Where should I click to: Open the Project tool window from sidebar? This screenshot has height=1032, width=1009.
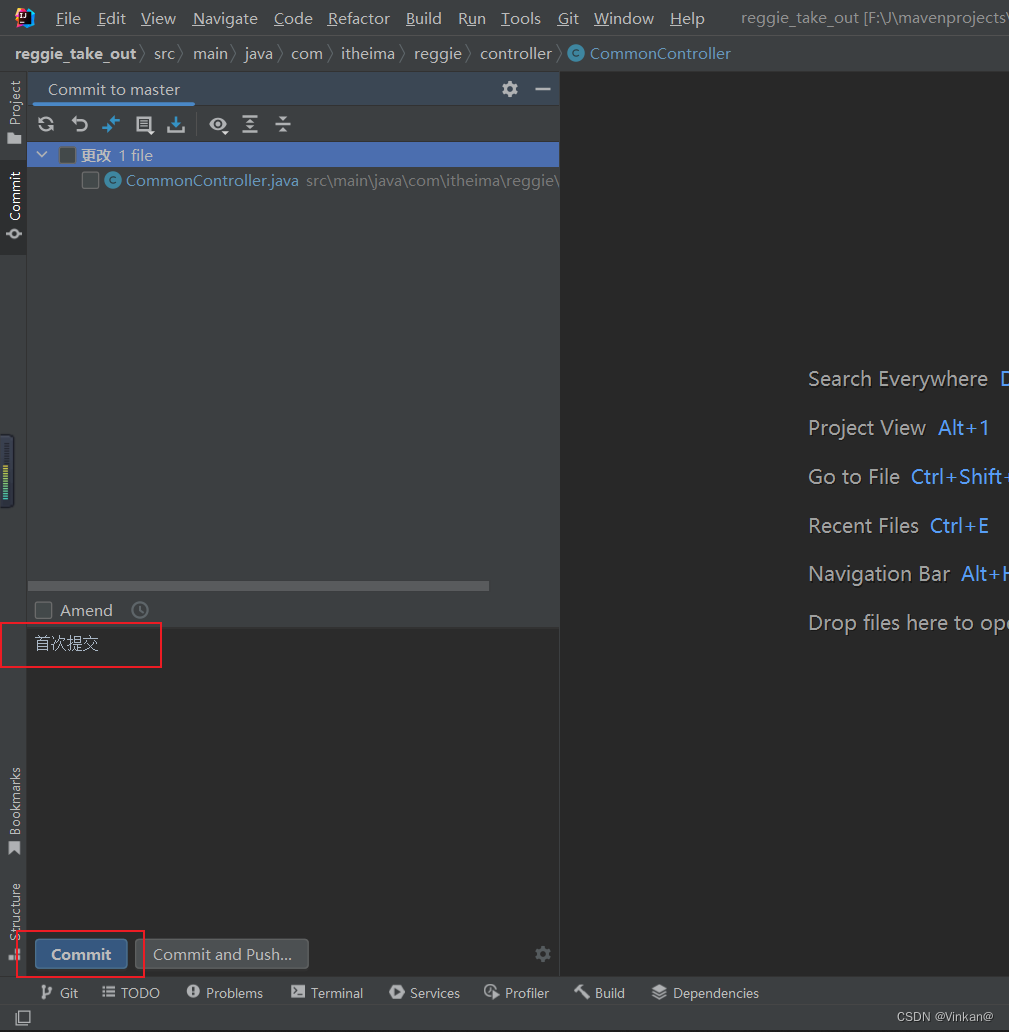tap(13, 103)
